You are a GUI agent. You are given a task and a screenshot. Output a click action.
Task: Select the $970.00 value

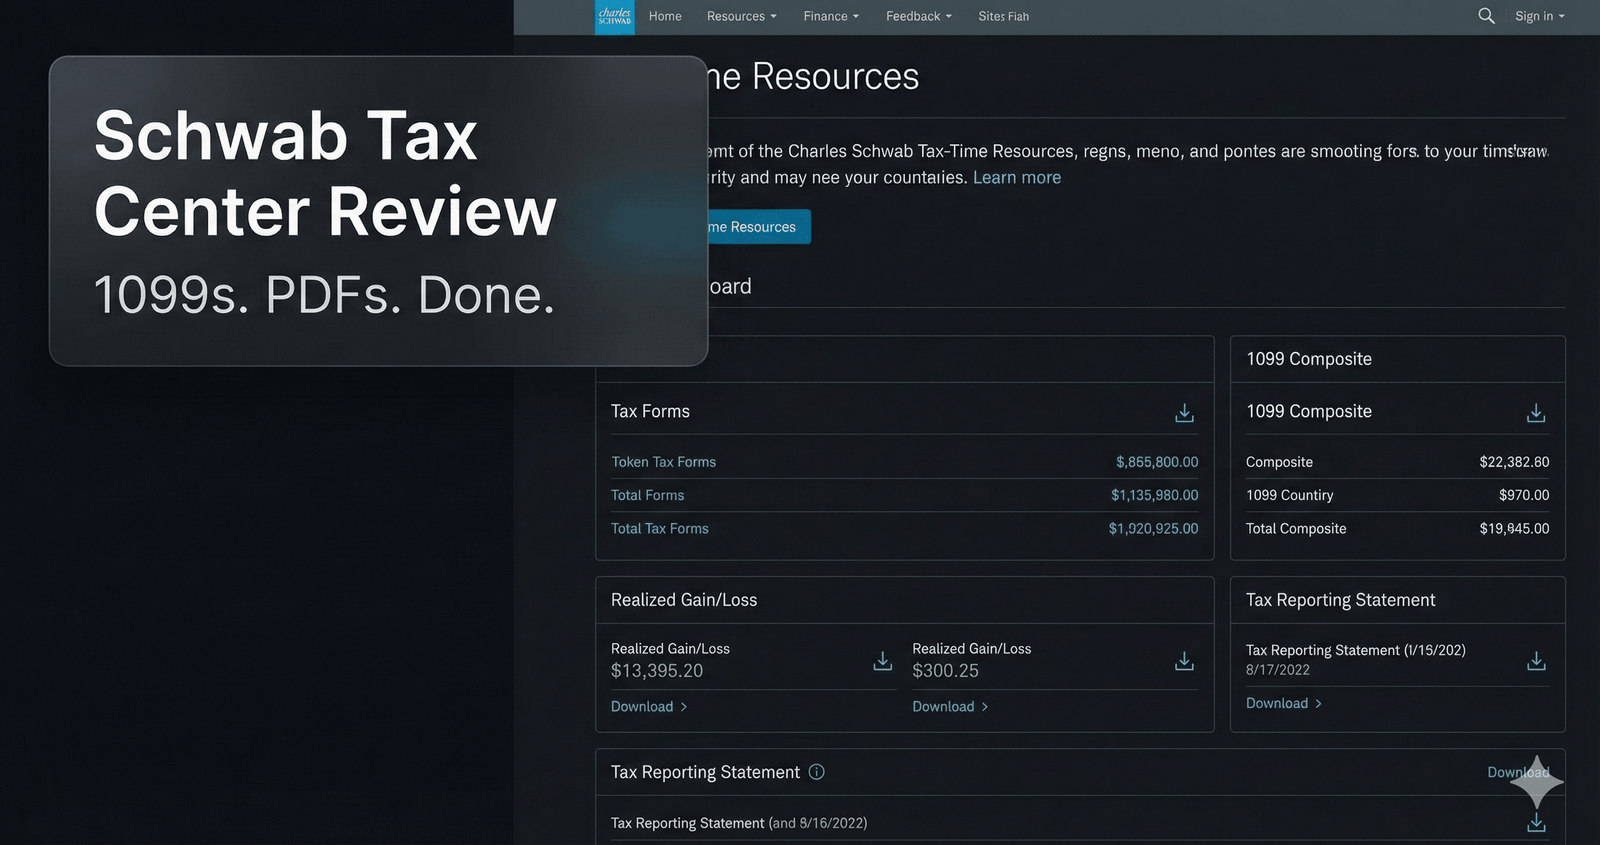[1524, 495]
